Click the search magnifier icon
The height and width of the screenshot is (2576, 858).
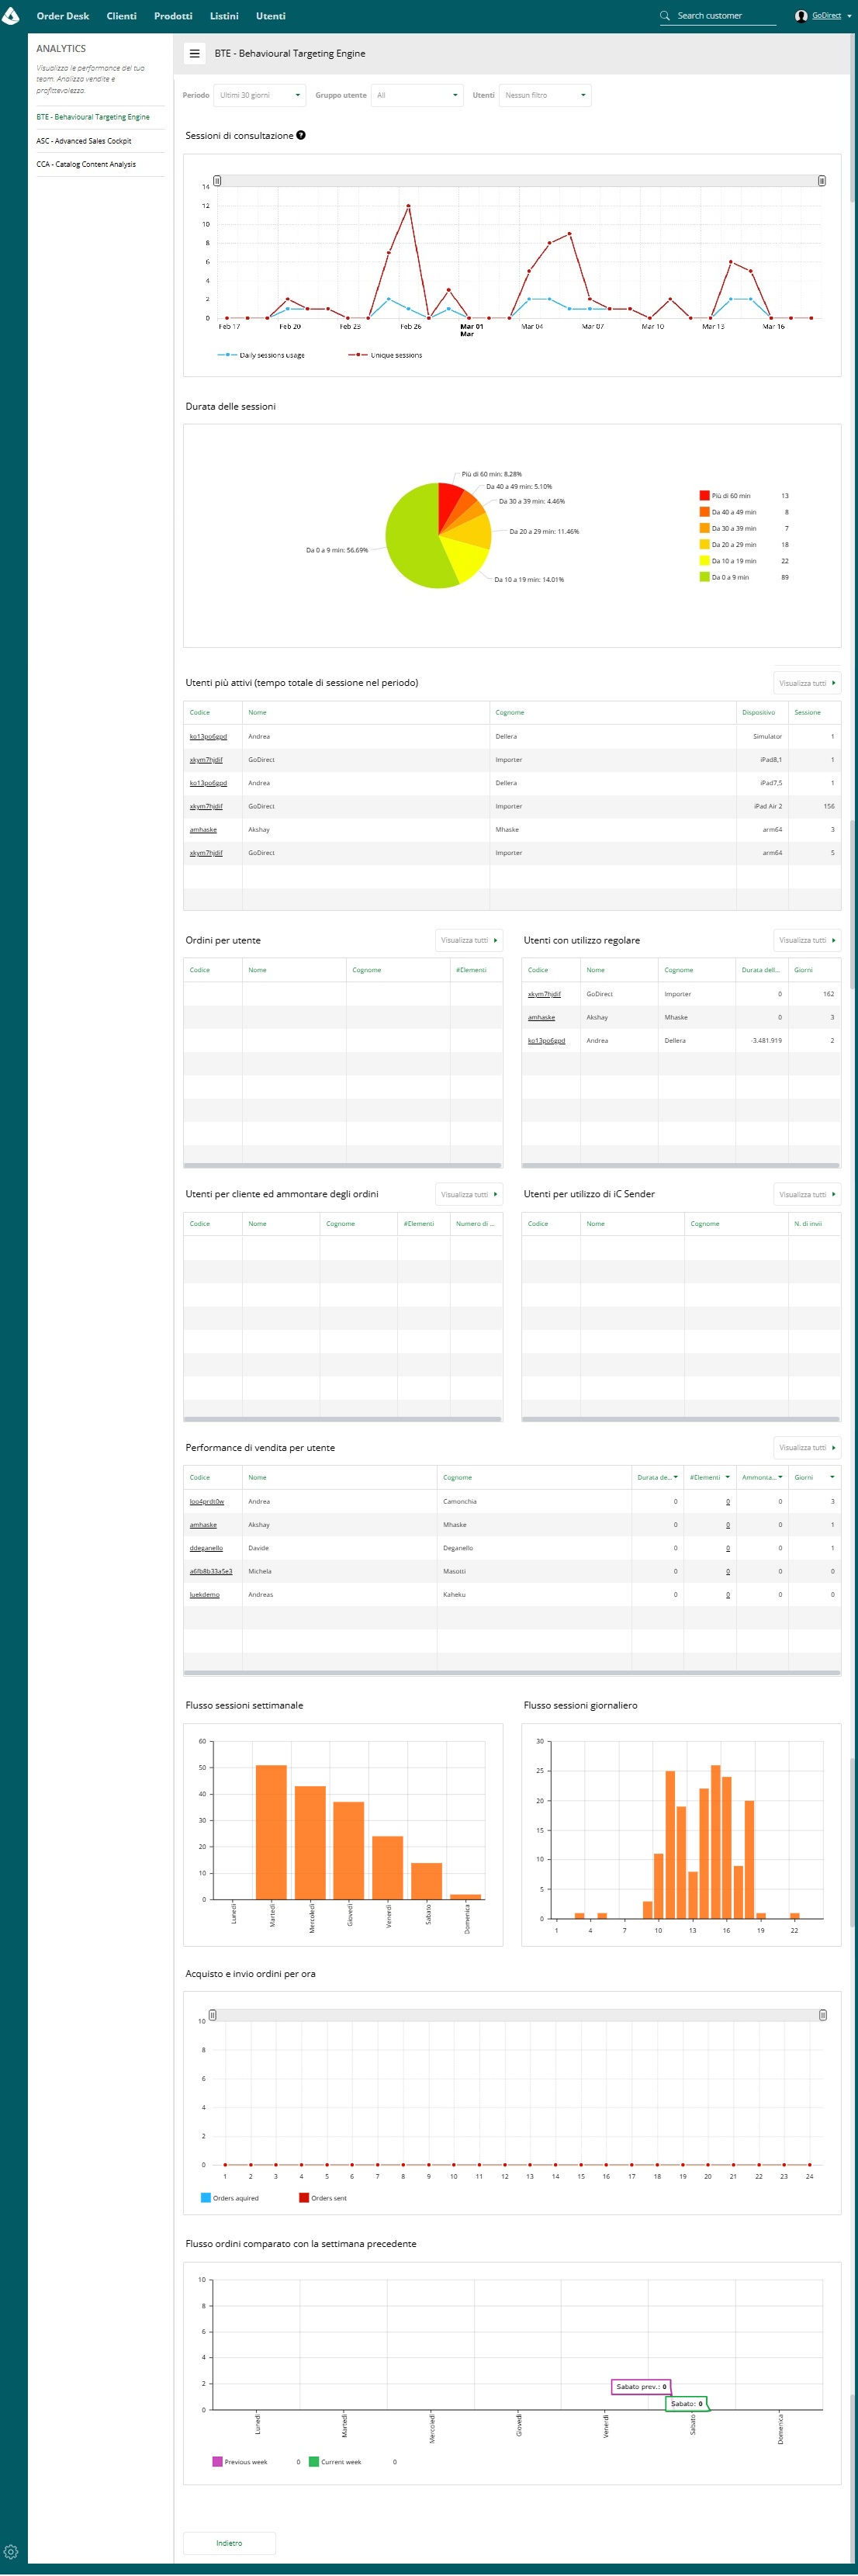tap(665, 16)
